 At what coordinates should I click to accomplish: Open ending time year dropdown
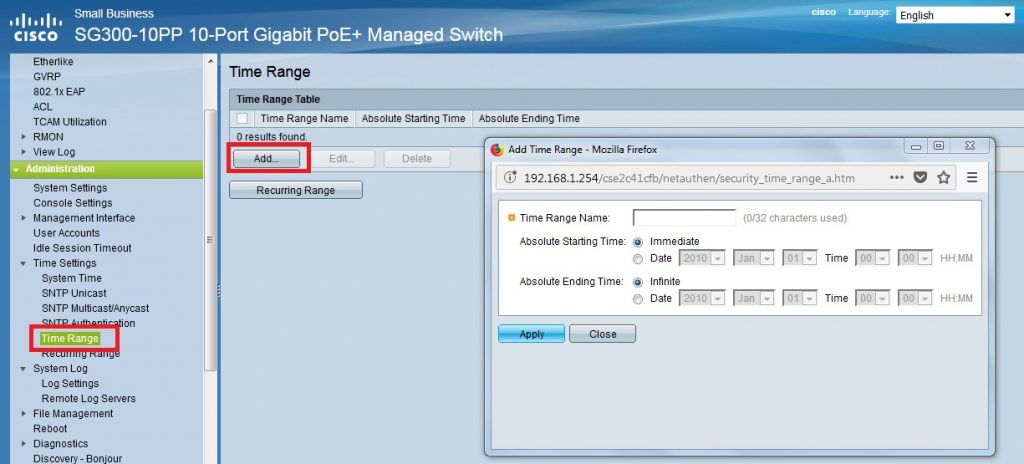pos(702,298)
